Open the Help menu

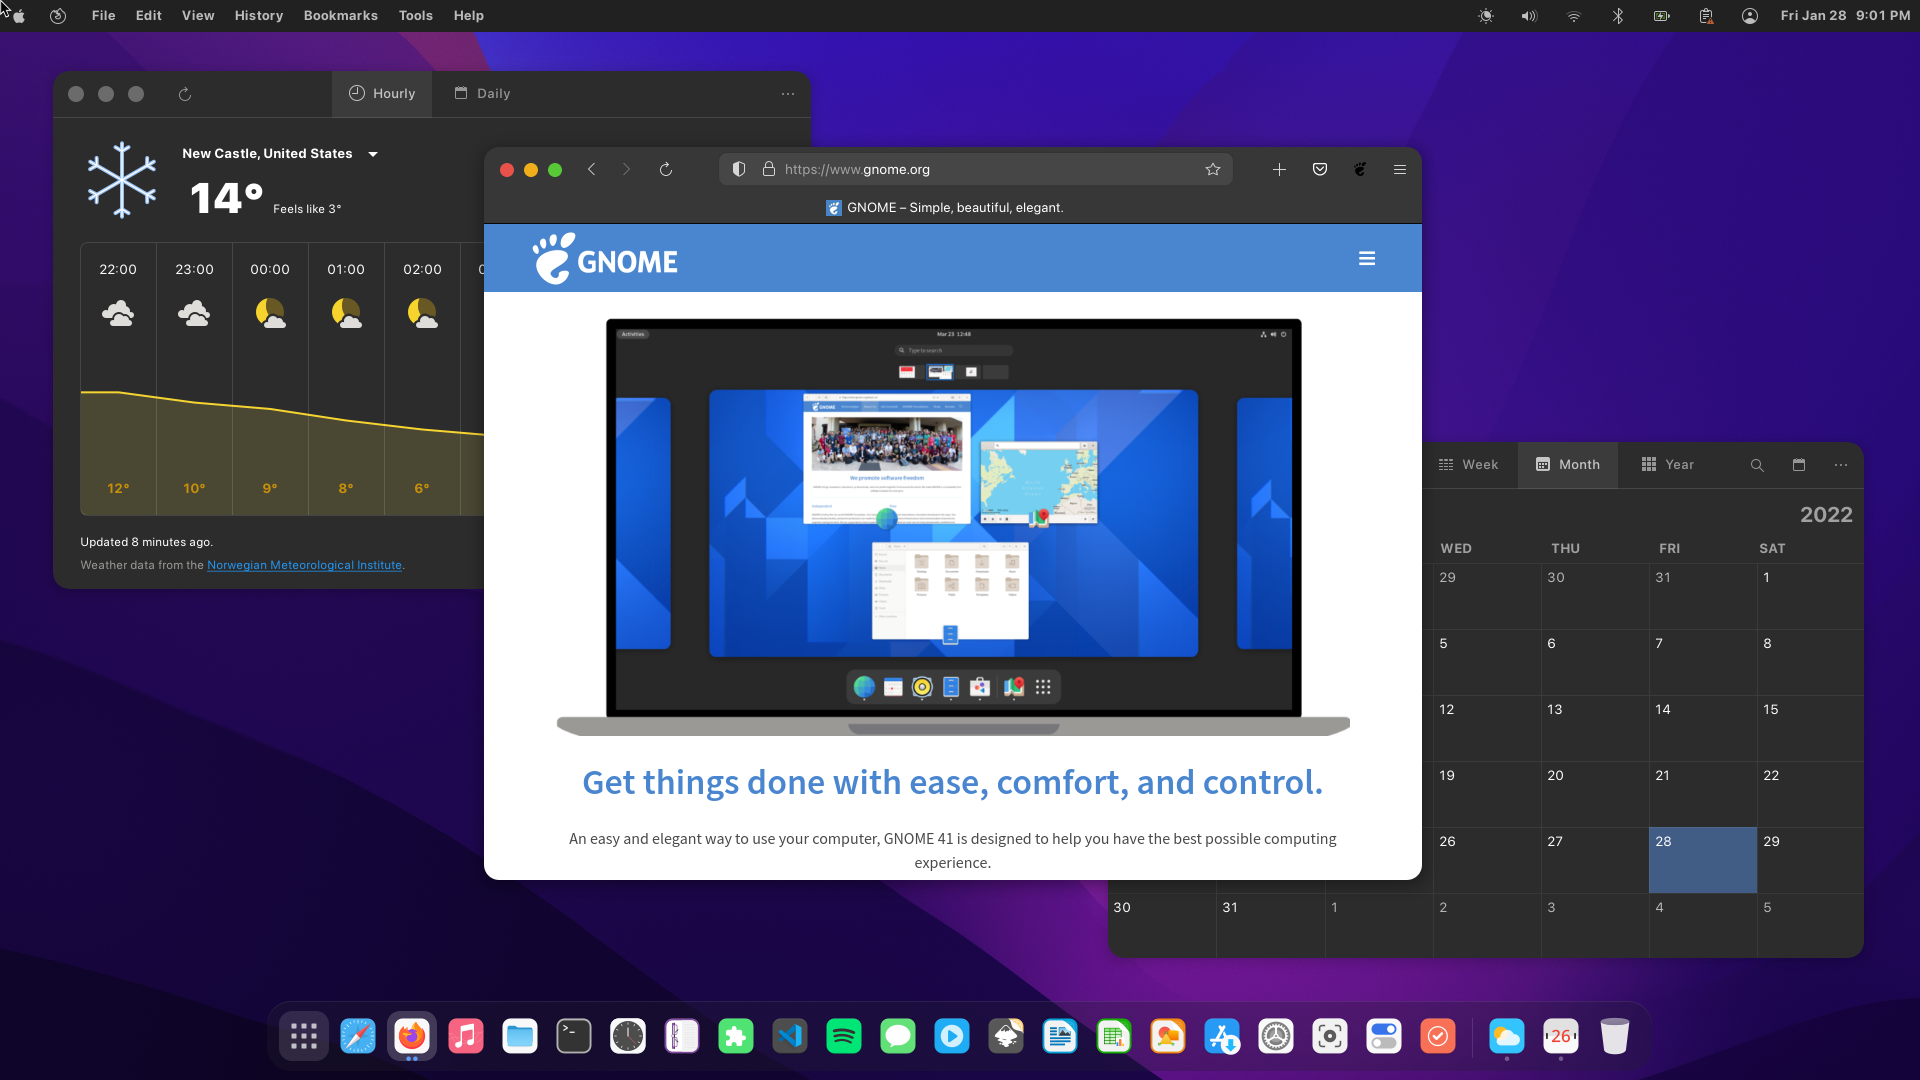pyautogui.click(x=469, y=16)
